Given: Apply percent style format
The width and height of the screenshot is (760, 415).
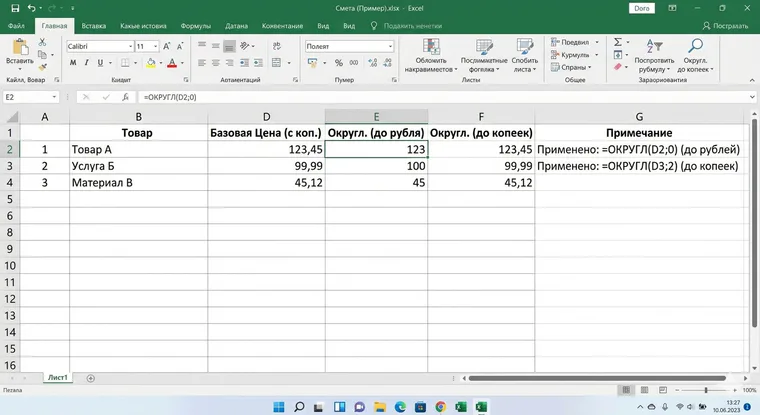Looking at the screenshot, I should coord(339,63).
